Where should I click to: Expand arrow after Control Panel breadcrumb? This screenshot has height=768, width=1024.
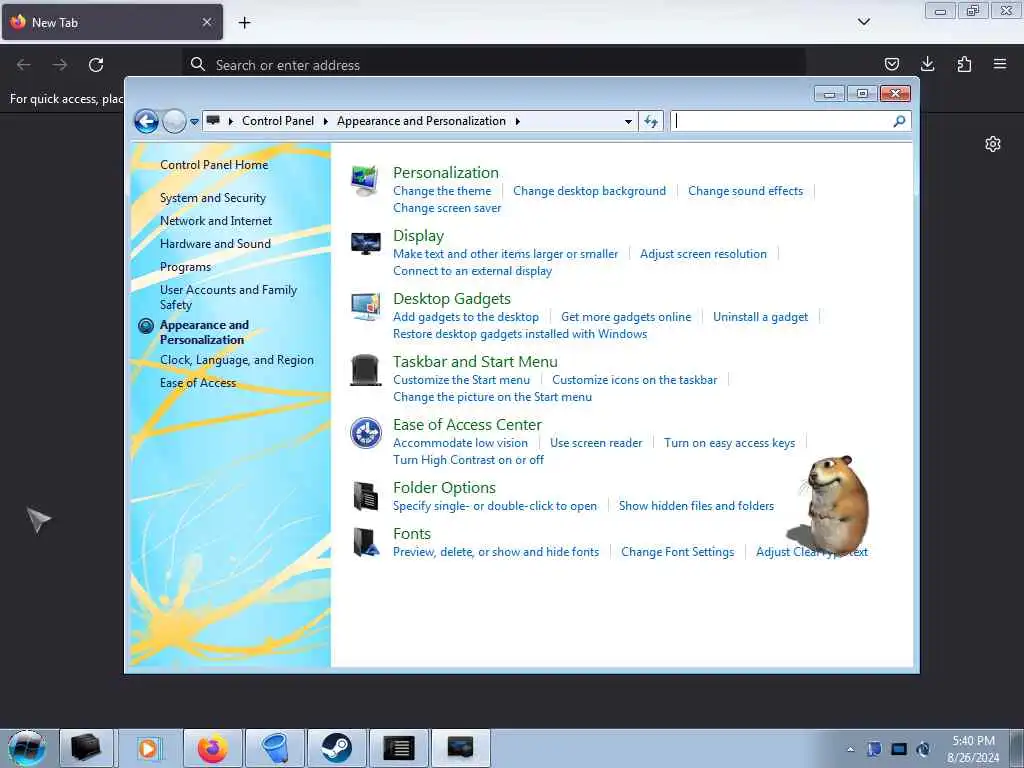[x=325, y=121]
